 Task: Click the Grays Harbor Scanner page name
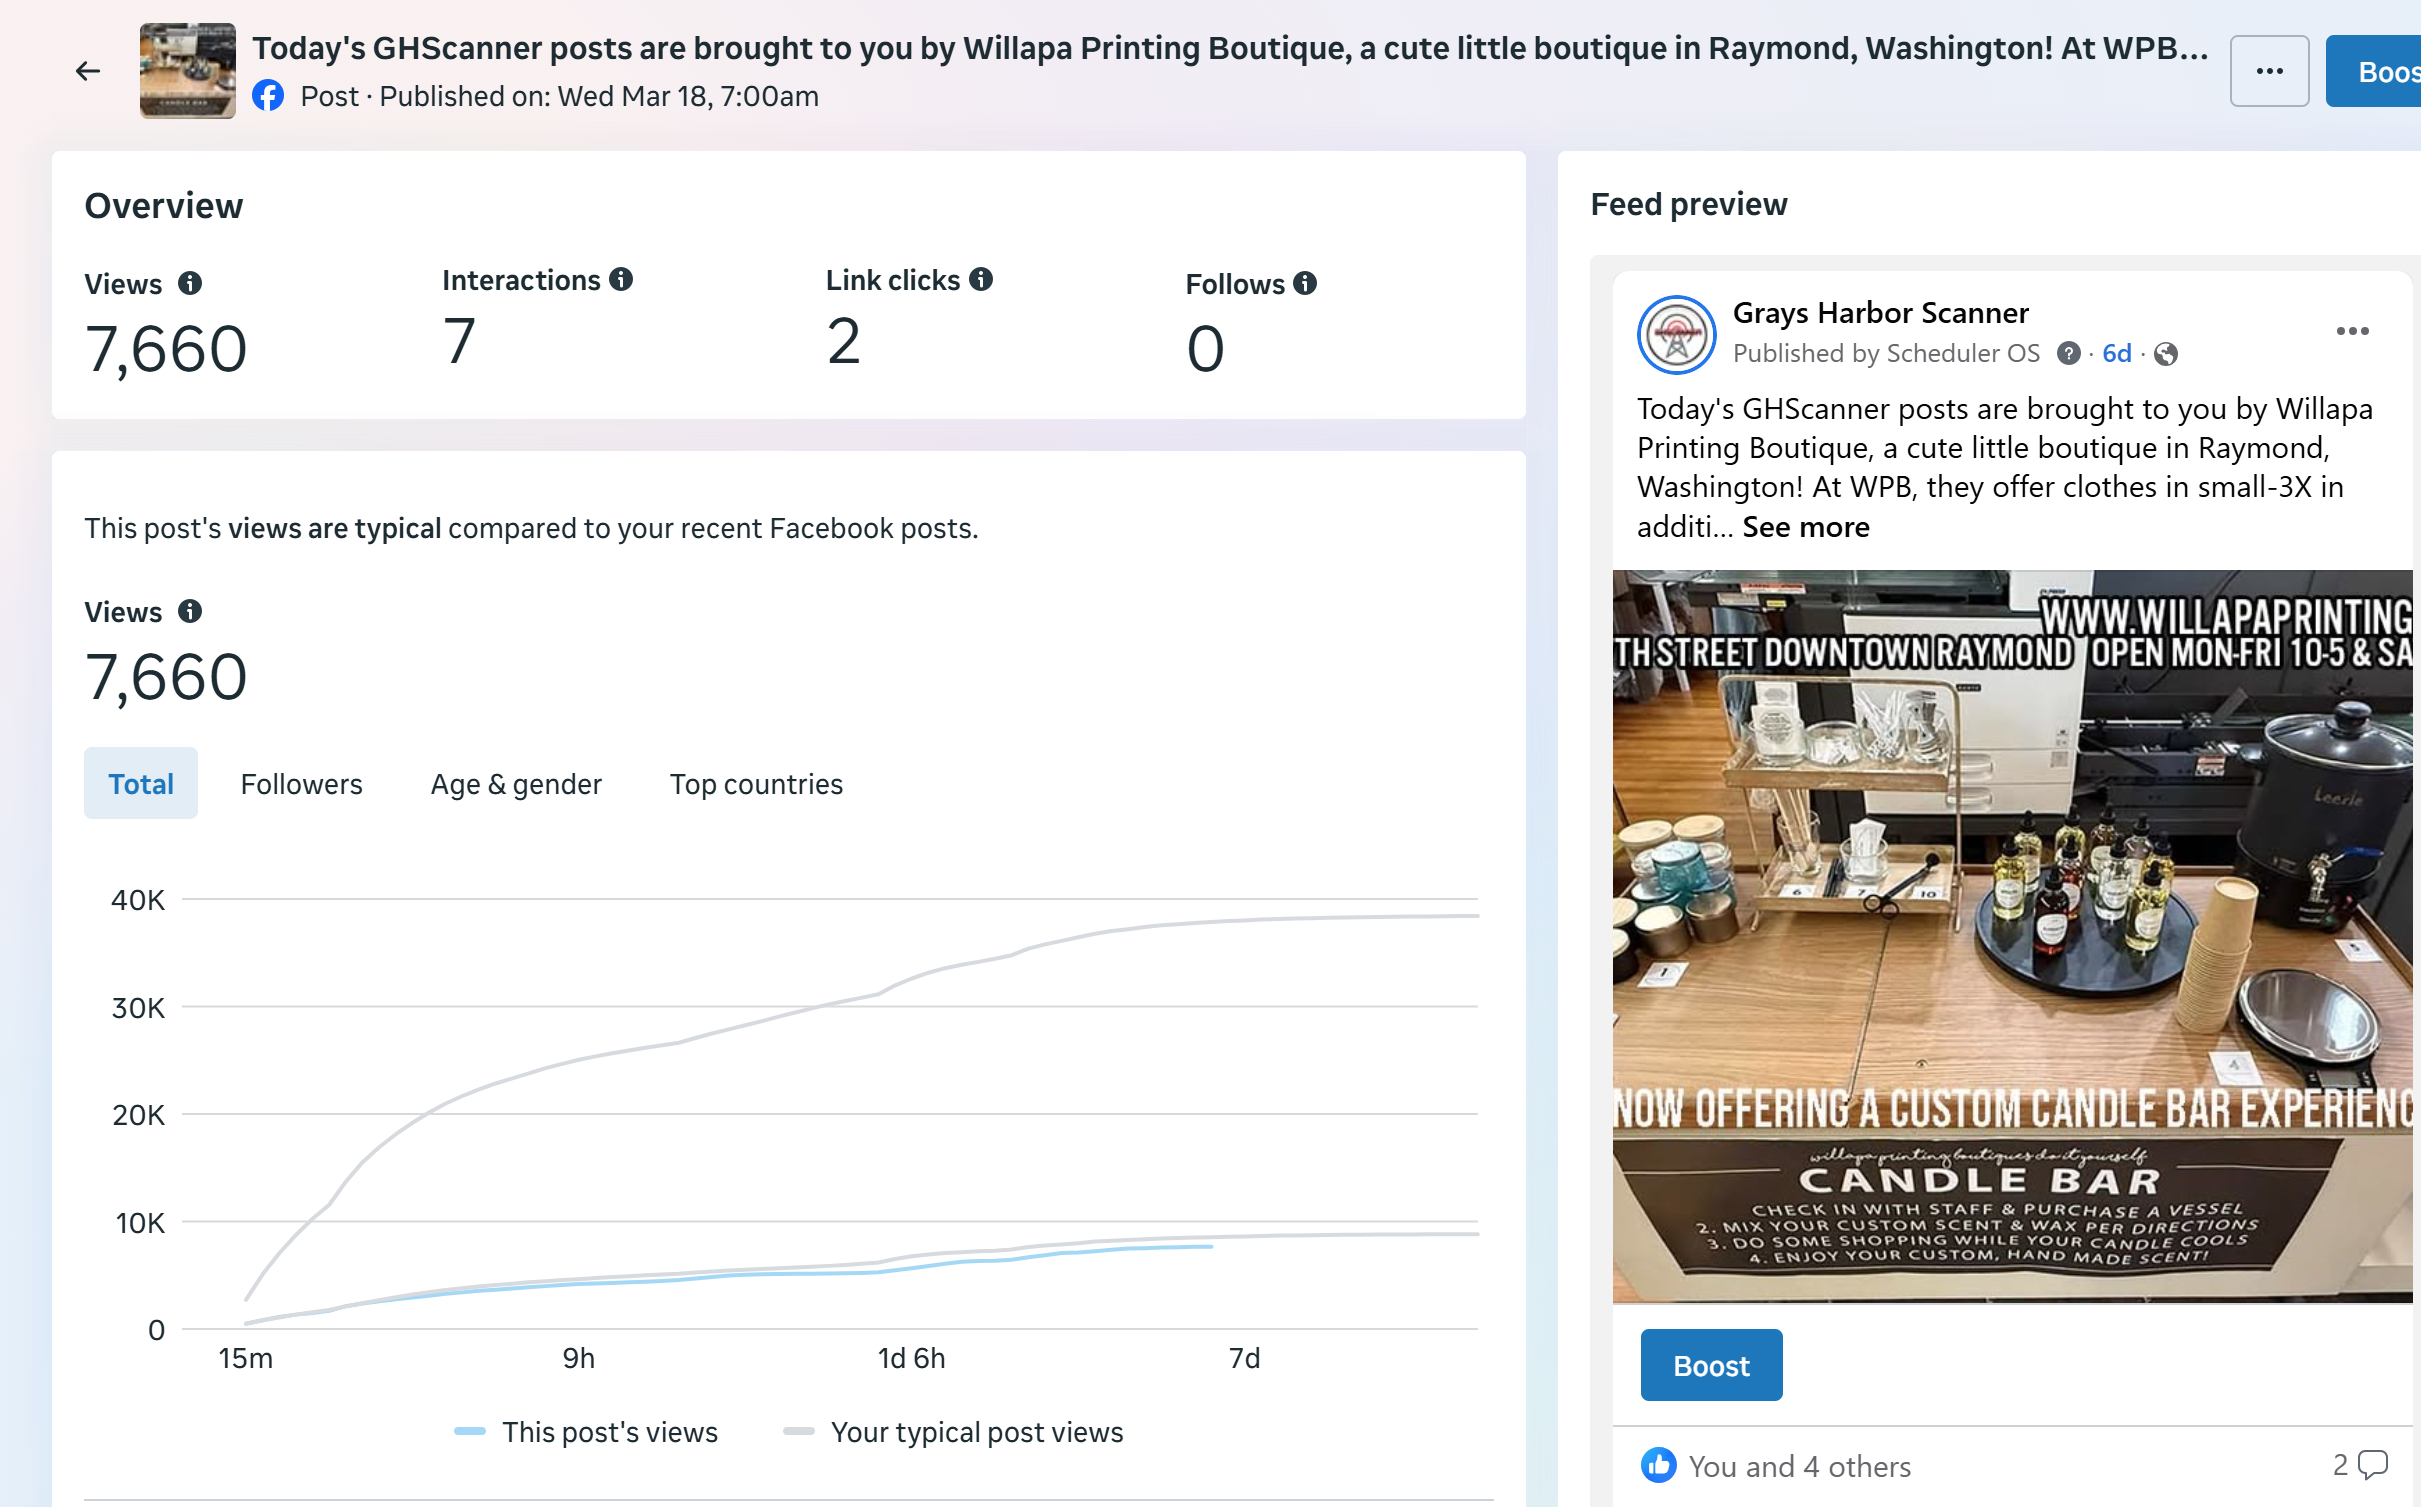[x=1880, y=313]
